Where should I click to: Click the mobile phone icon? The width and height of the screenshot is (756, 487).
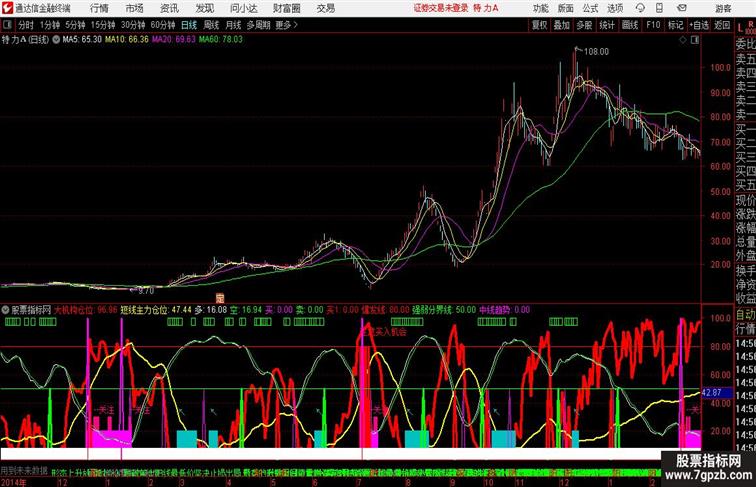pyautogui.click(x=659, y=8)
